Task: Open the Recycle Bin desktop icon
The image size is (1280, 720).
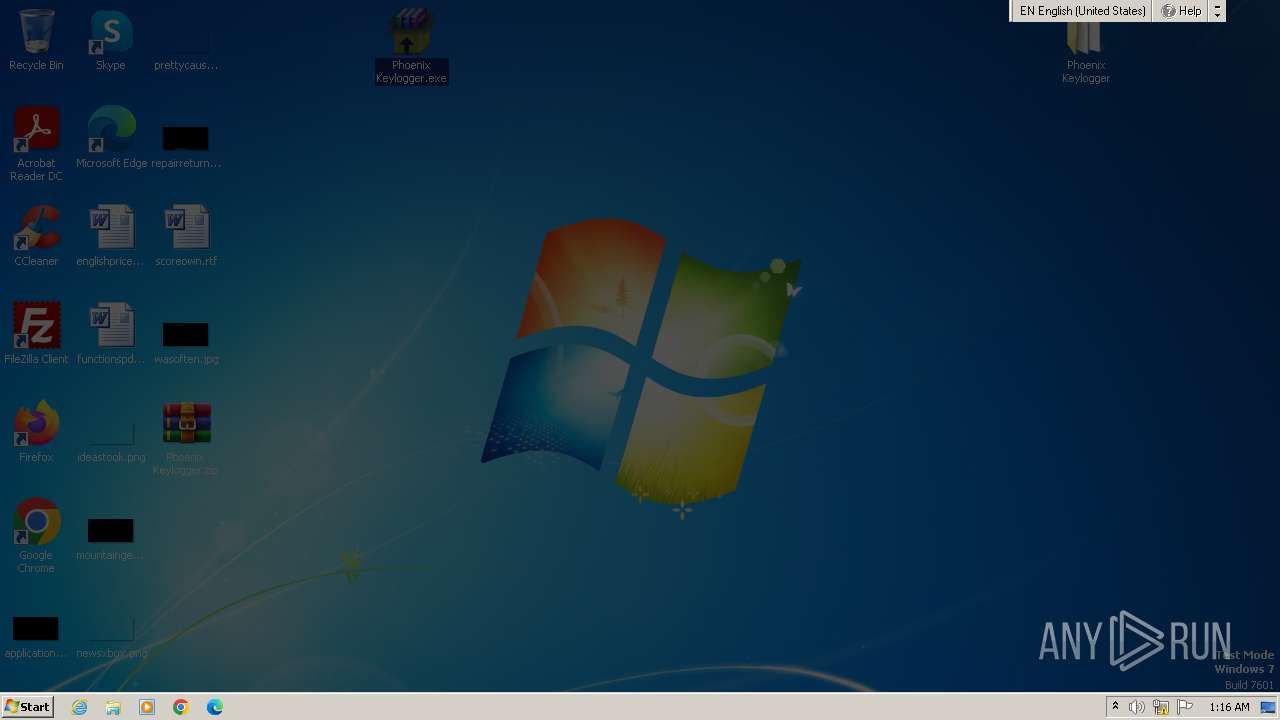Action: [x=36, y=40]
